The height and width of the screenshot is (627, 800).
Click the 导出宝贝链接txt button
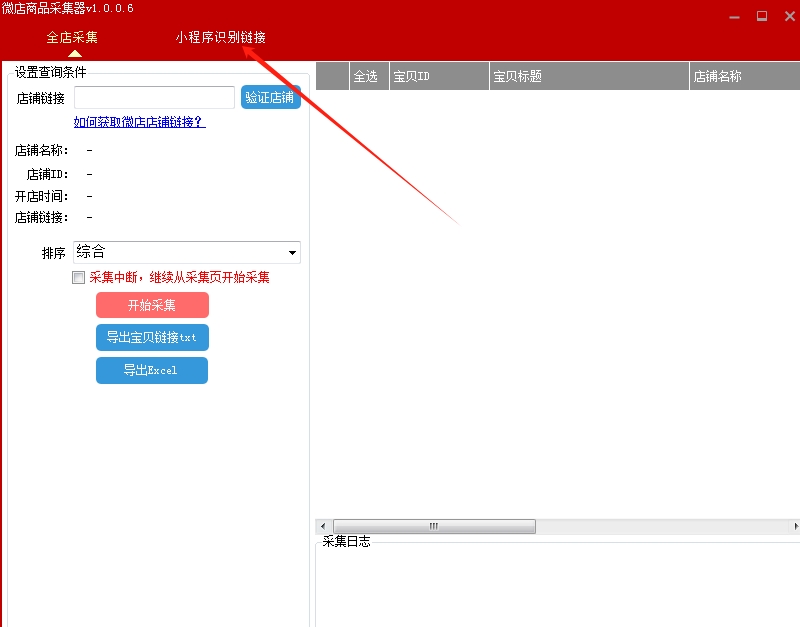coord(152,337)
